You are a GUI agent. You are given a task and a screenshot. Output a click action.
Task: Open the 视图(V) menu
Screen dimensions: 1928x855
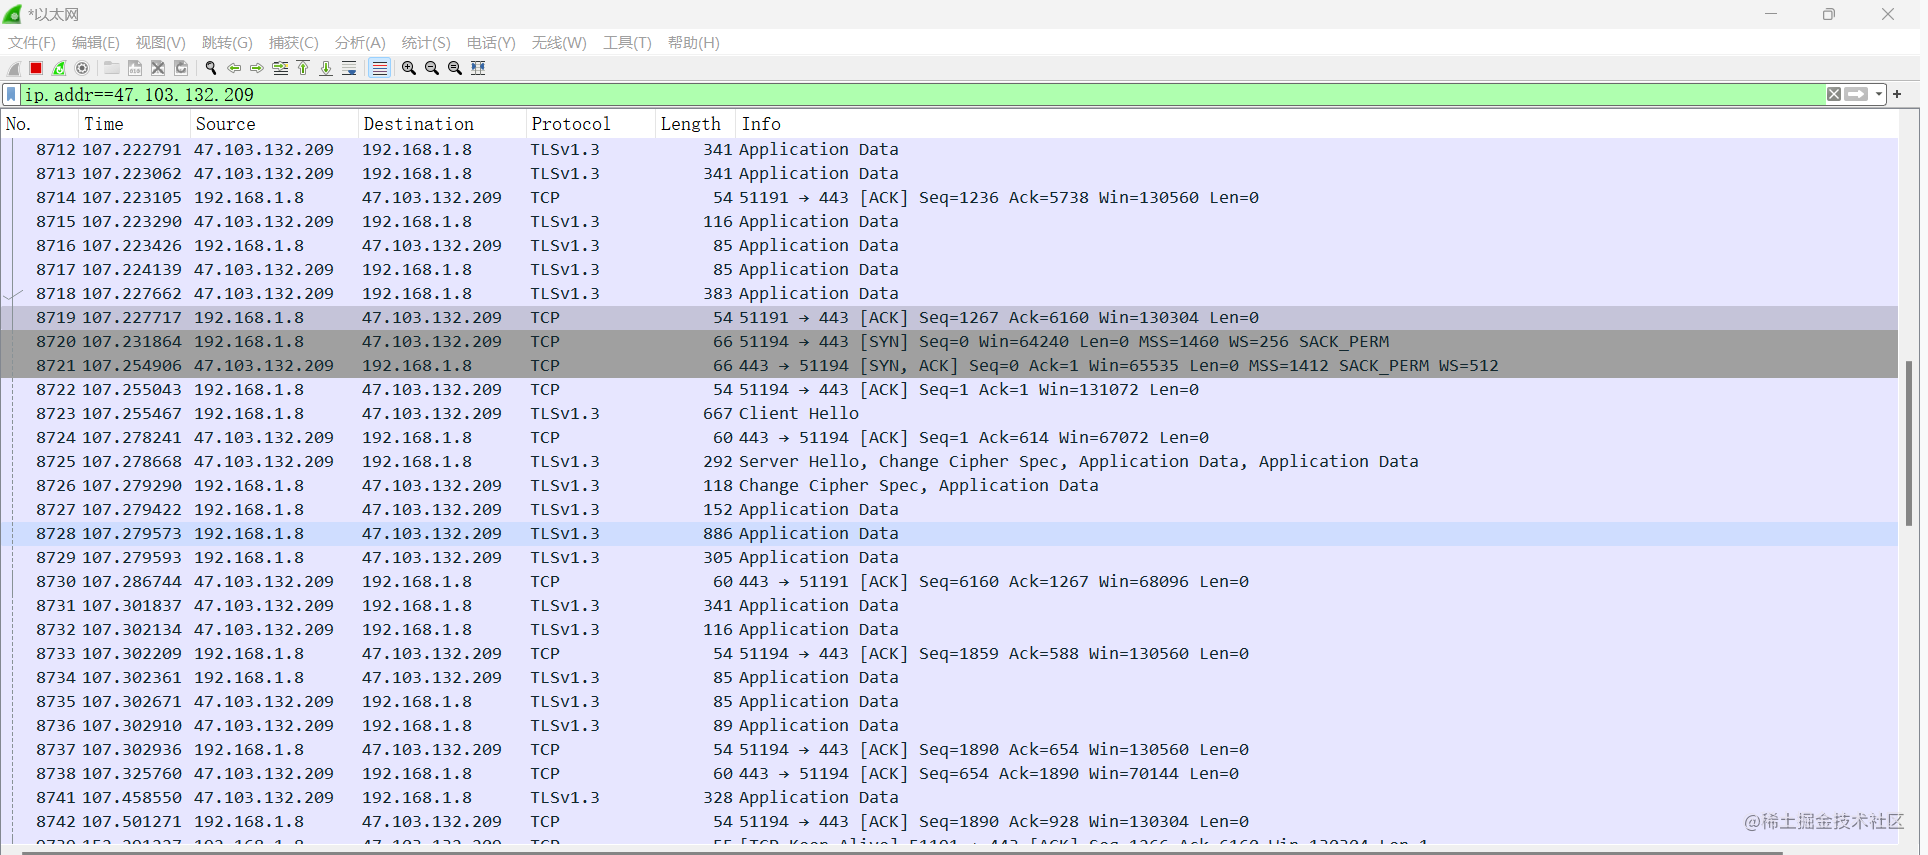tap(161, 42)
